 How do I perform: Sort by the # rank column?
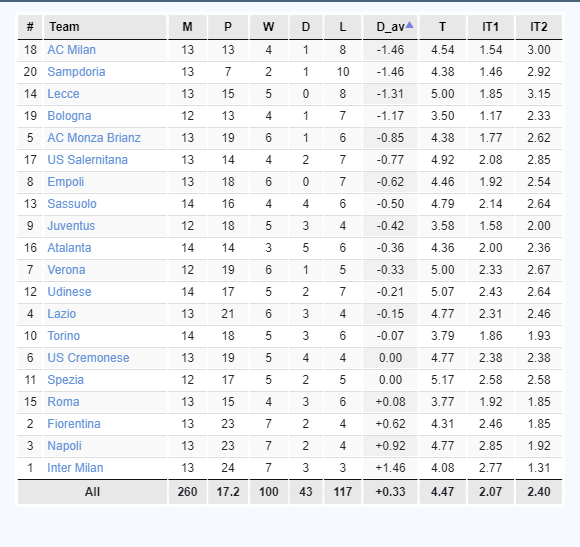[30, 27]
